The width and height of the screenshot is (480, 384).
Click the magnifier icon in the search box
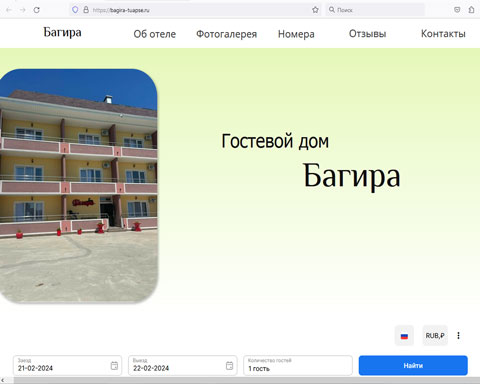coord(332,10)
